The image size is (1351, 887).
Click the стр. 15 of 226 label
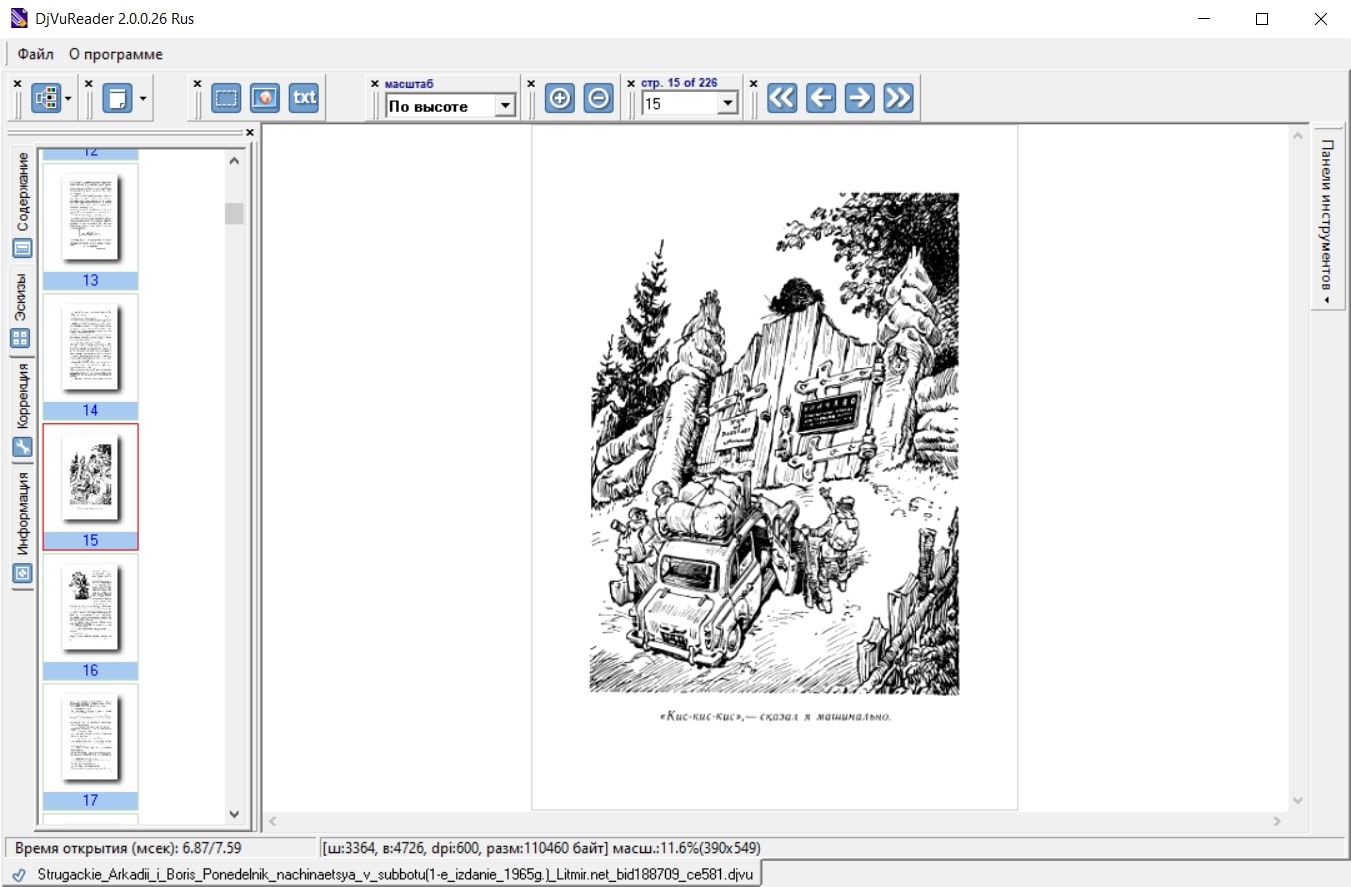[x=679, y=83]
